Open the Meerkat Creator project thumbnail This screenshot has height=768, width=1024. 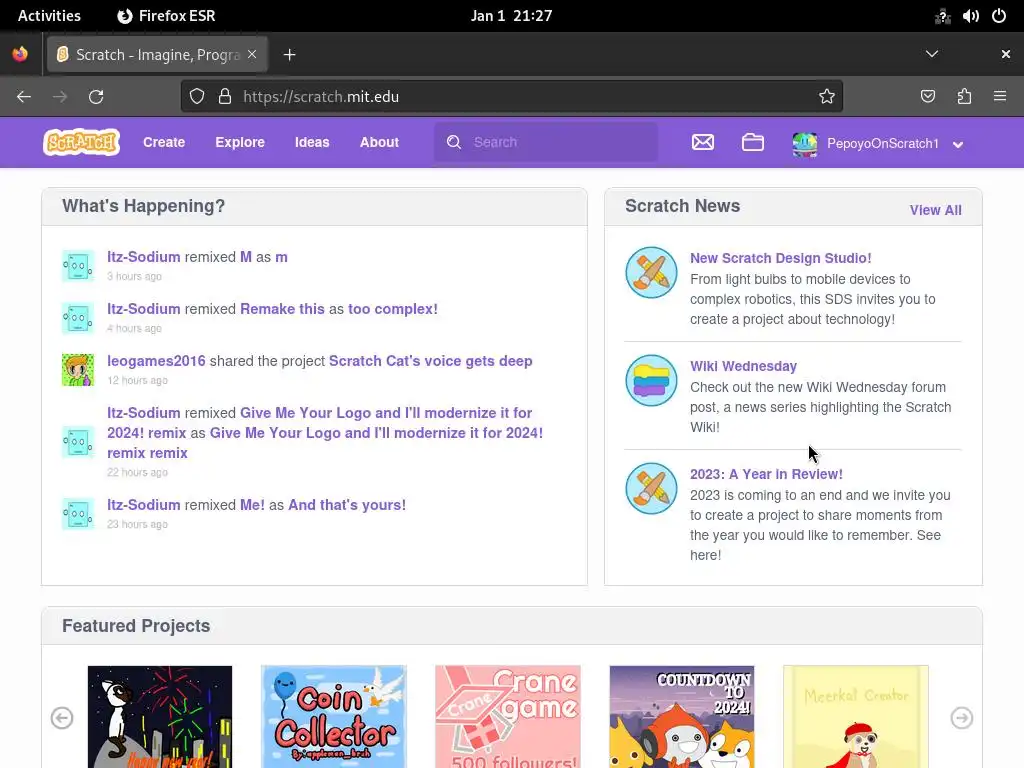856,717
